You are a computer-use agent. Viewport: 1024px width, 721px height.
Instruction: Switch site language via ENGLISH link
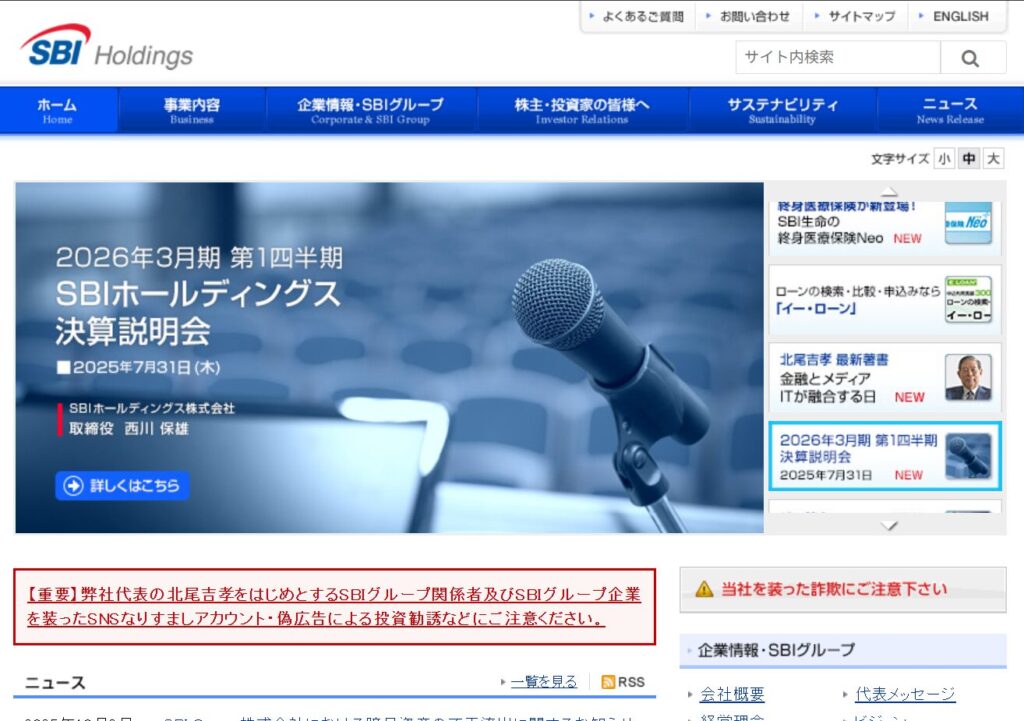(x=959, y=17)
